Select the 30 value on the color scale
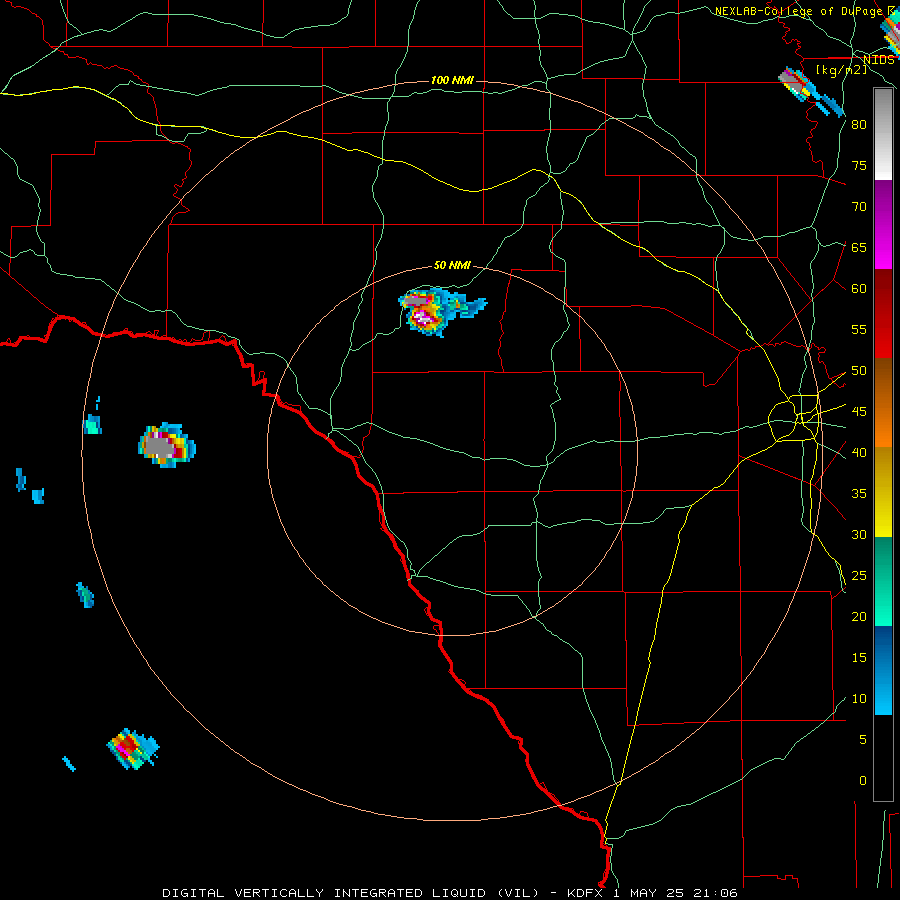The image size is (900, 900). [859, 534]
